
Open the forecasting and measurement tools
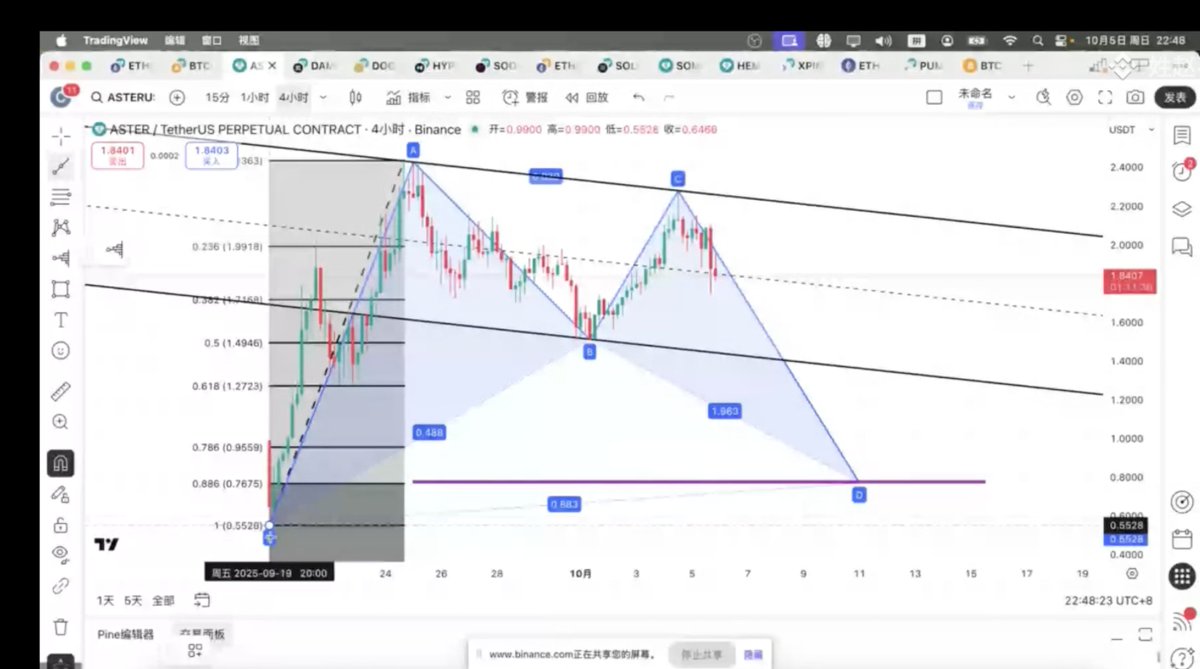(x=60, y=258)
